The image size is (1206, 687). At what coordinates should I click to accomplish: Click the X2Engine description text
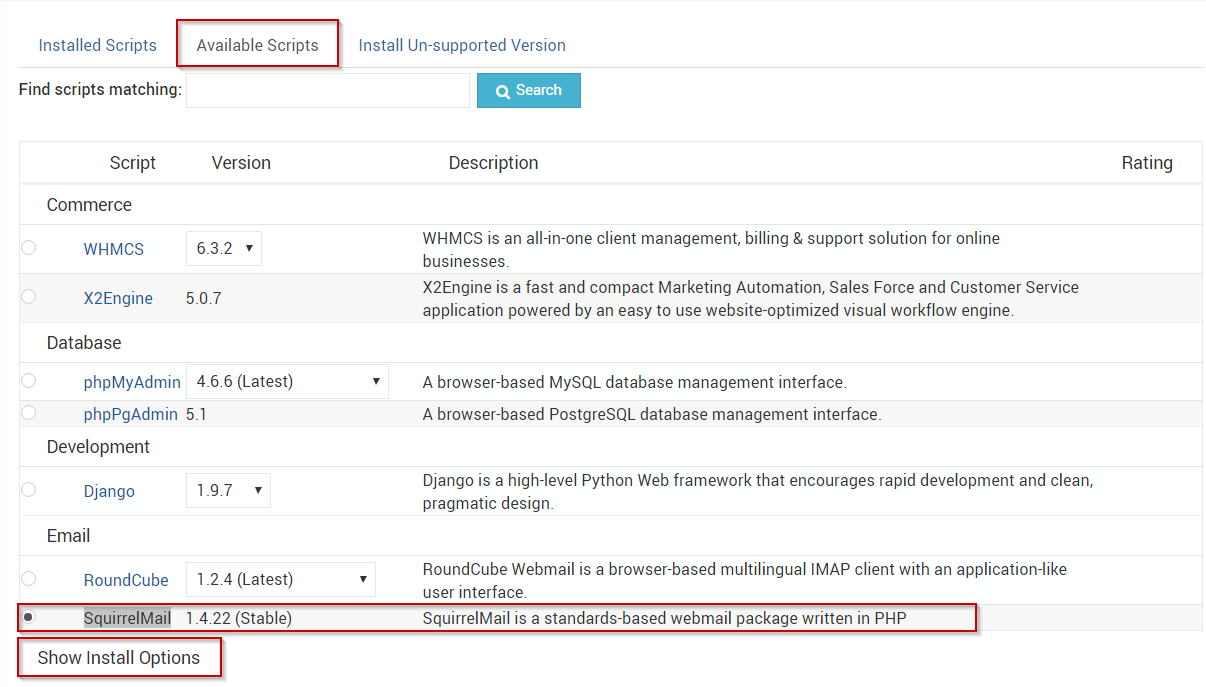[x=751, y=298]
